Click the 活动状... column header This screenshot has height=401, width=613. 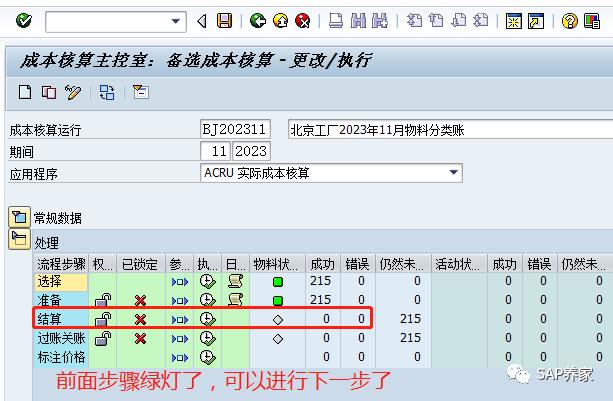[x=459, y=264]
